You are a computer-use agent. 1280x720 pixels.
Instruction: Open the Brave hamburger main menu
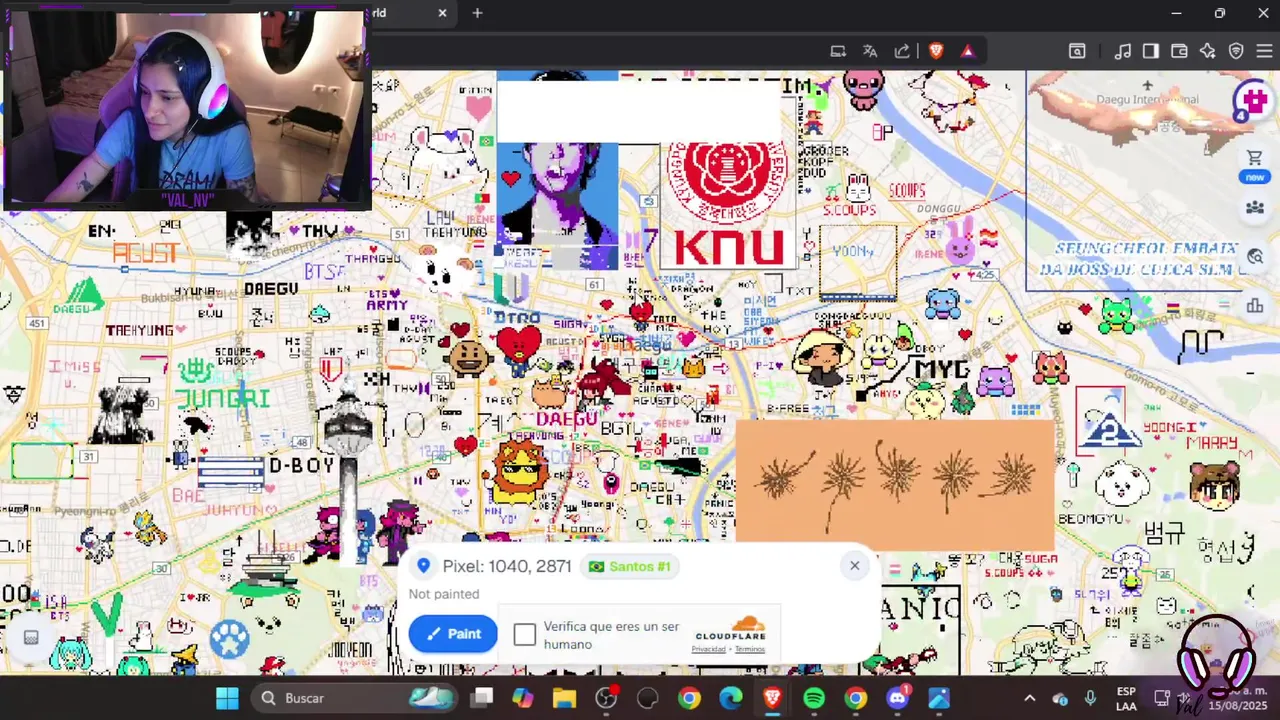(1264, 51)
